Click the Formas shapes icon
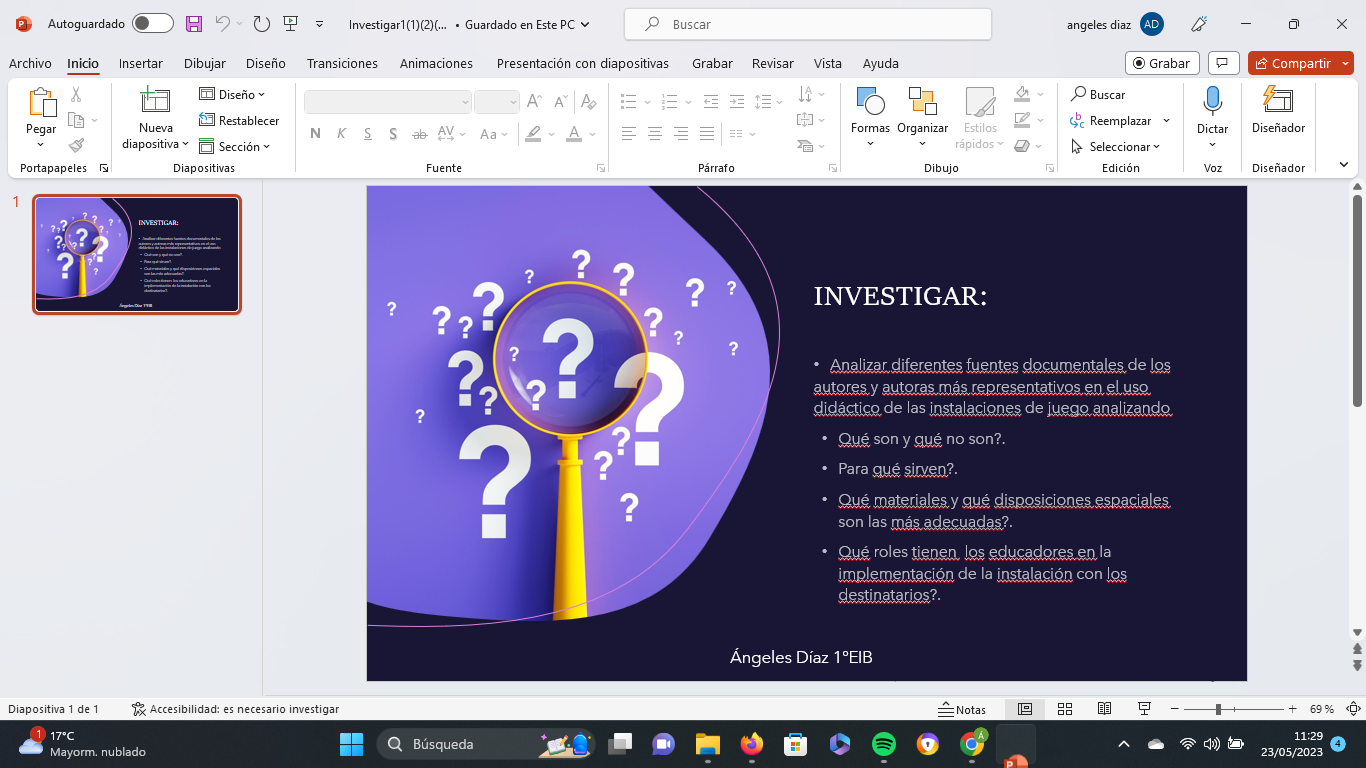Image resolution: width=1366 pixels, height=768 pixels. (x=870, y=101)
